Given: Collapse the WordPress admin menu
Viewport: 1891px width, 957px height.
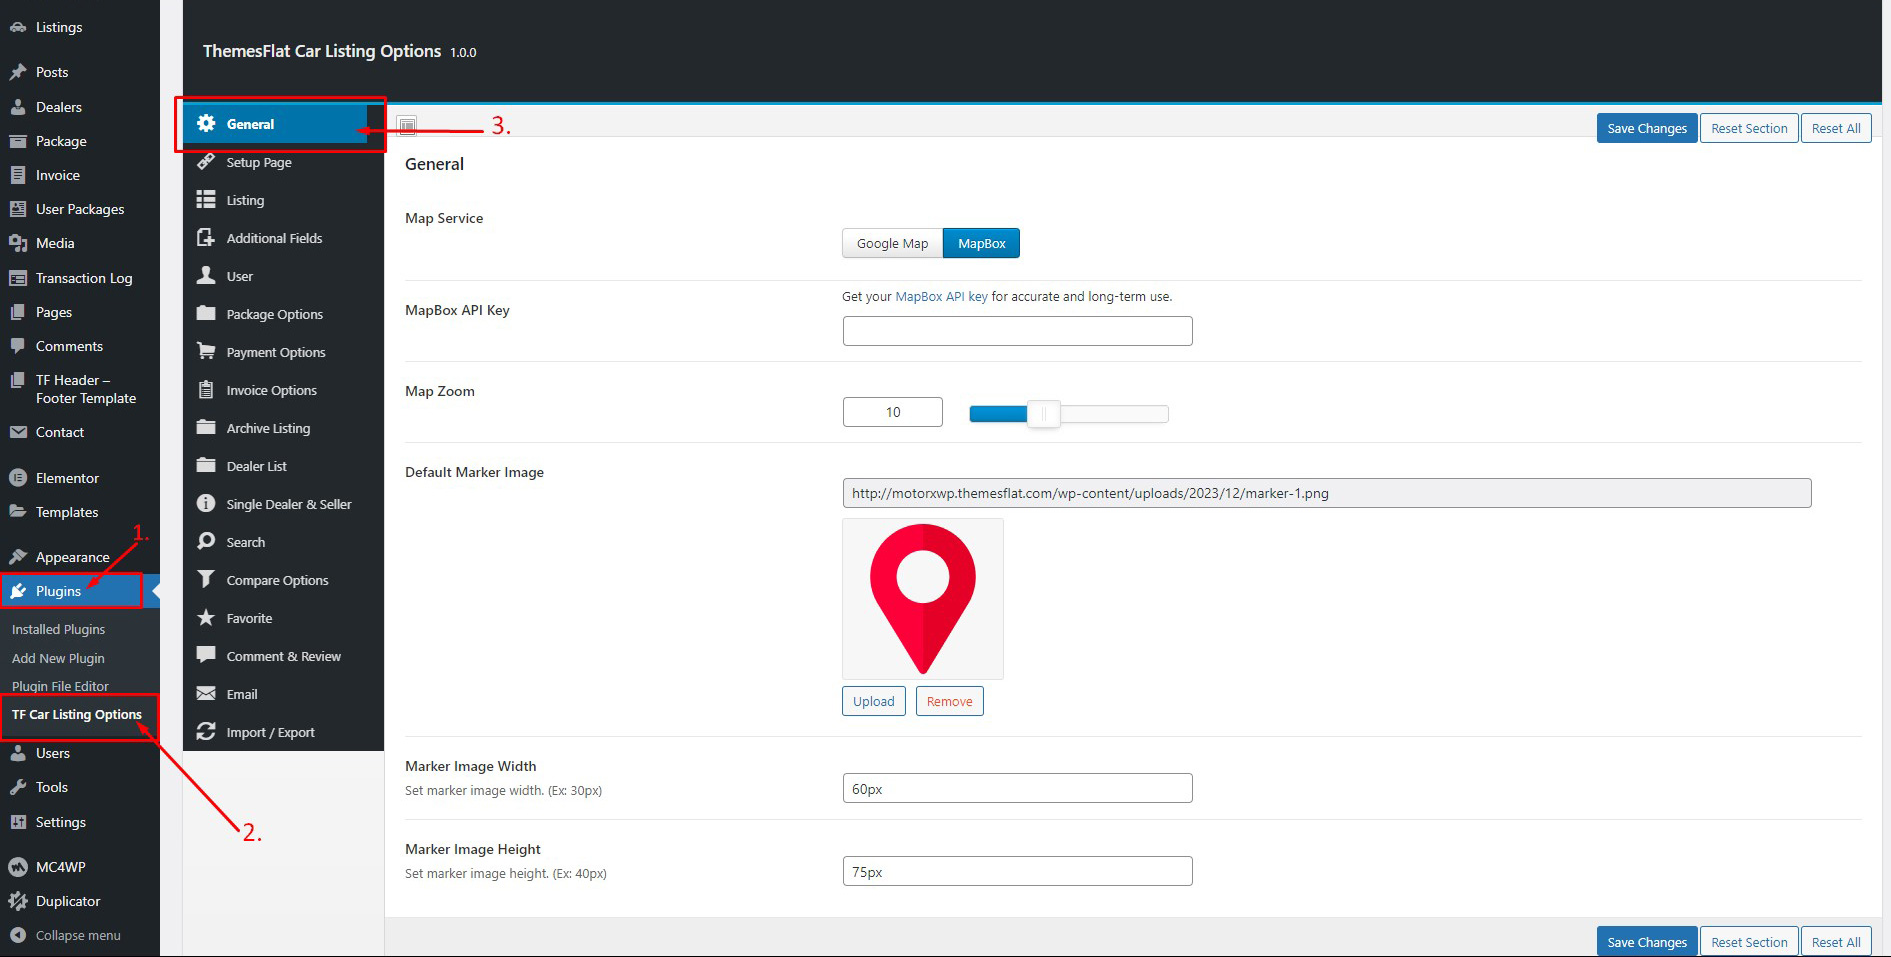Looking at the screenshot, I should pos(66,935).
